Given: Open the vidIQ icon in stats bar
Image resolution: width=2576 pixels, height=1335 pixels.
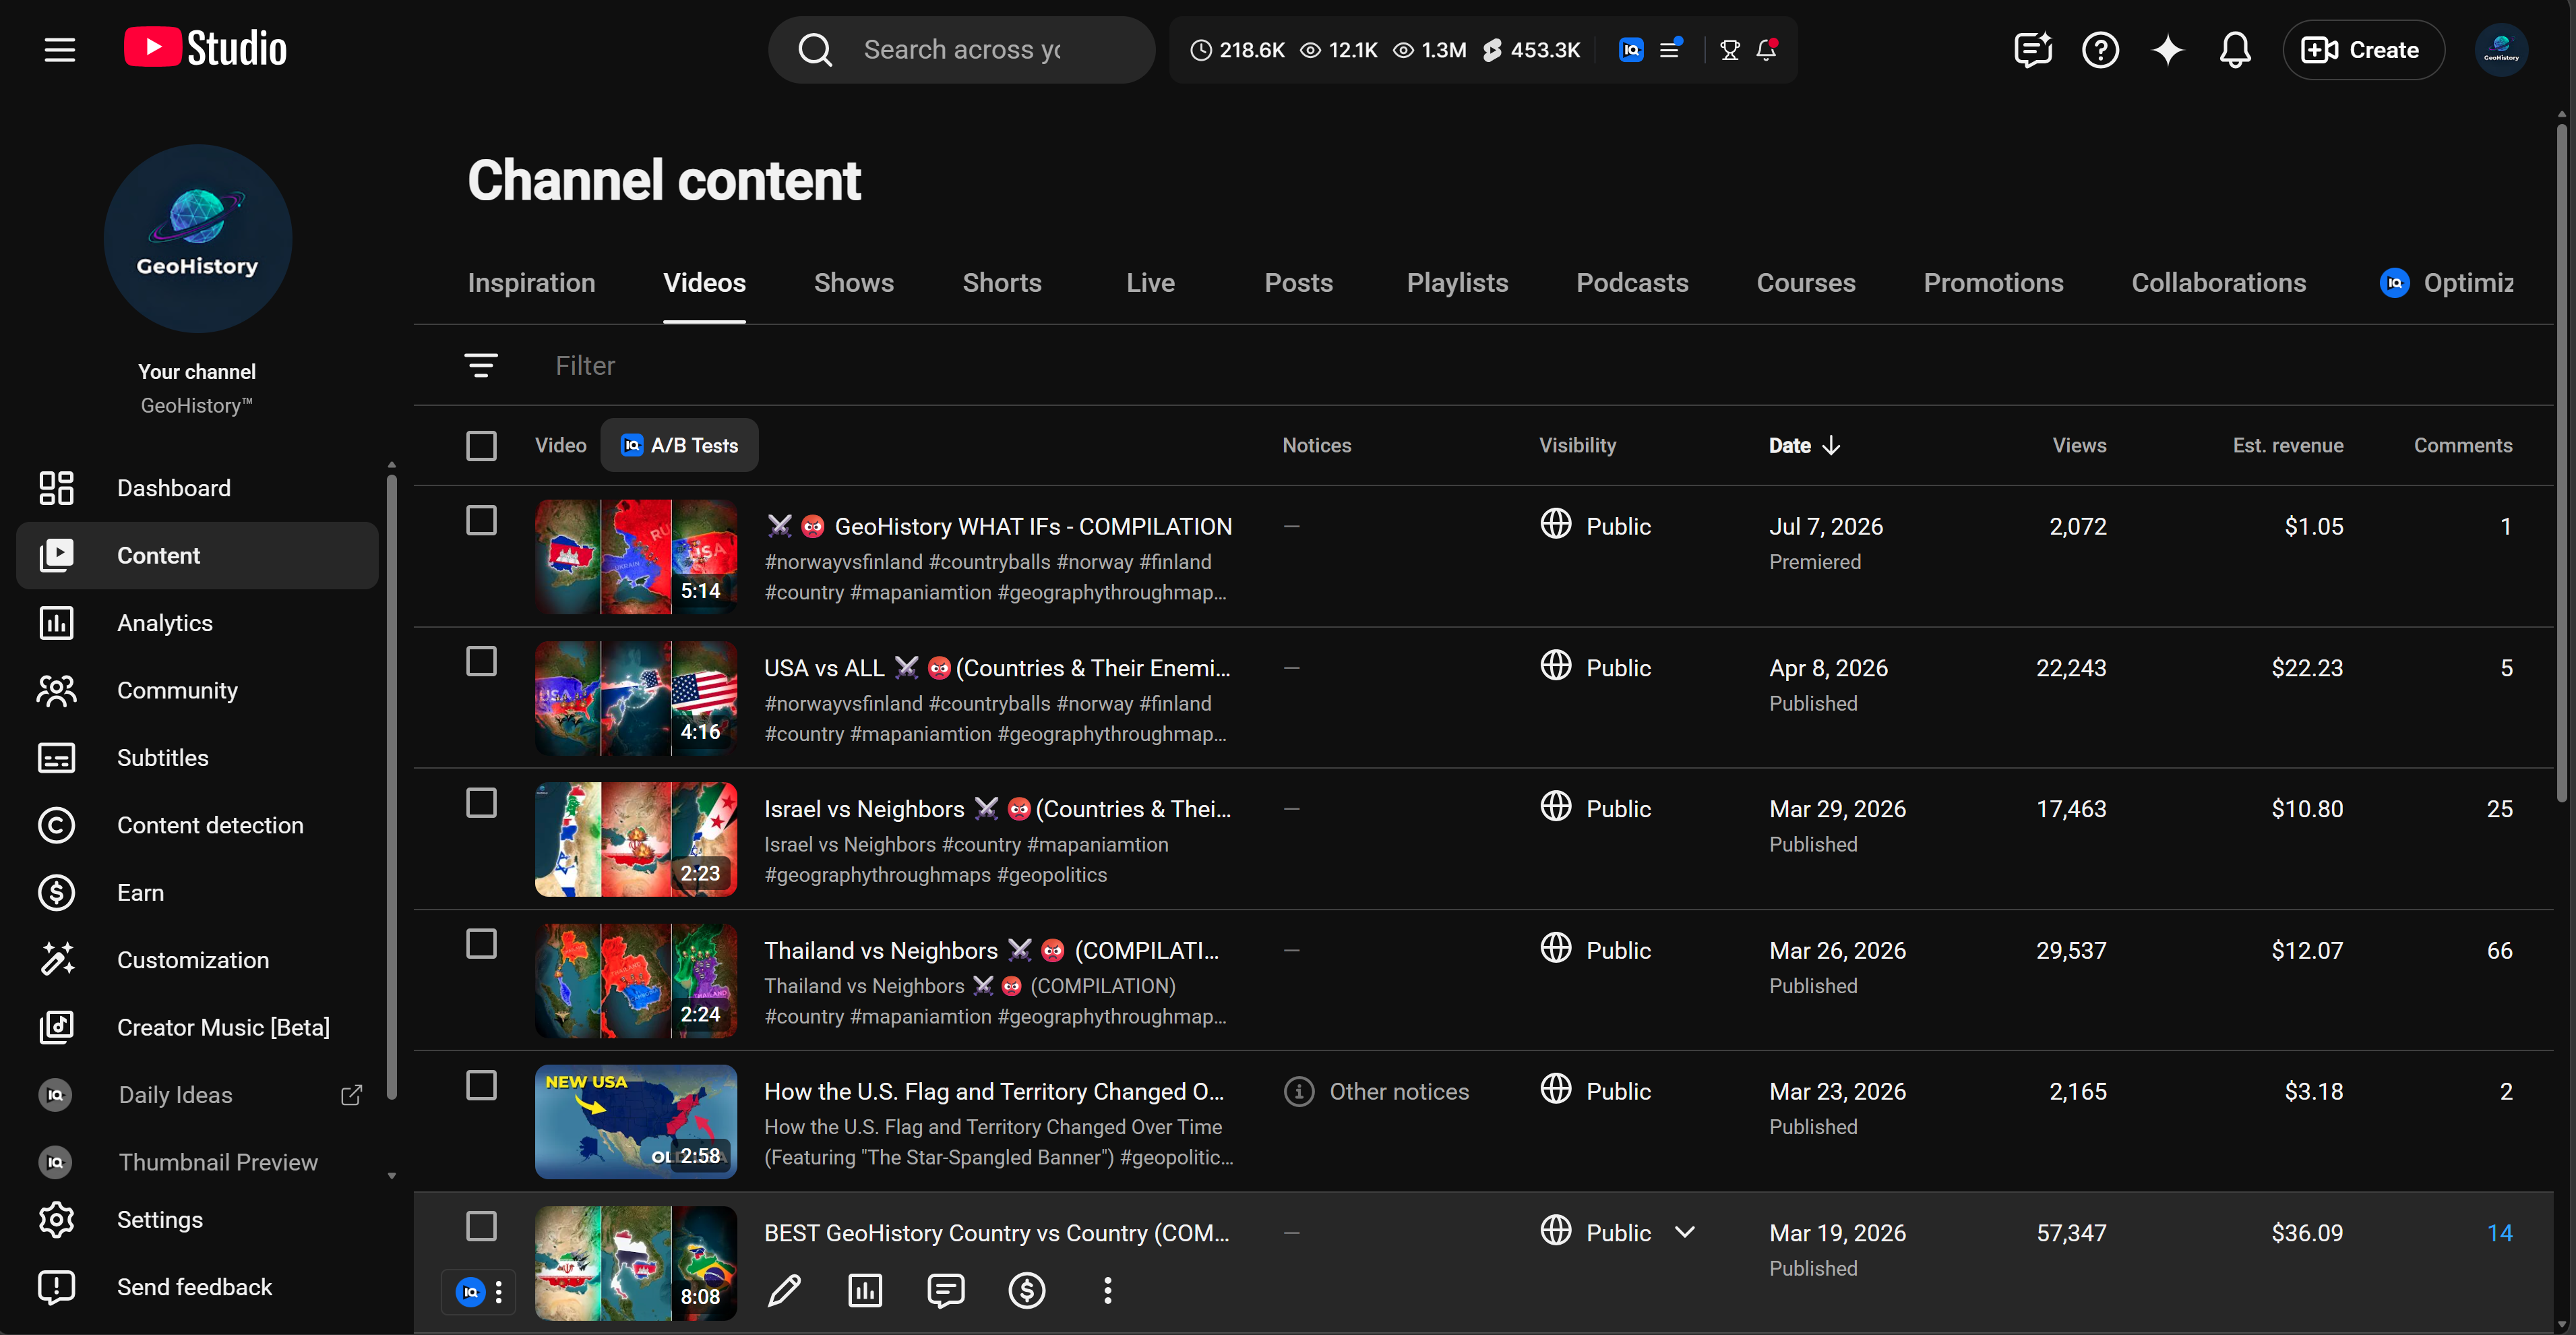Looking at the screenshot, I should coord(1631,49).
